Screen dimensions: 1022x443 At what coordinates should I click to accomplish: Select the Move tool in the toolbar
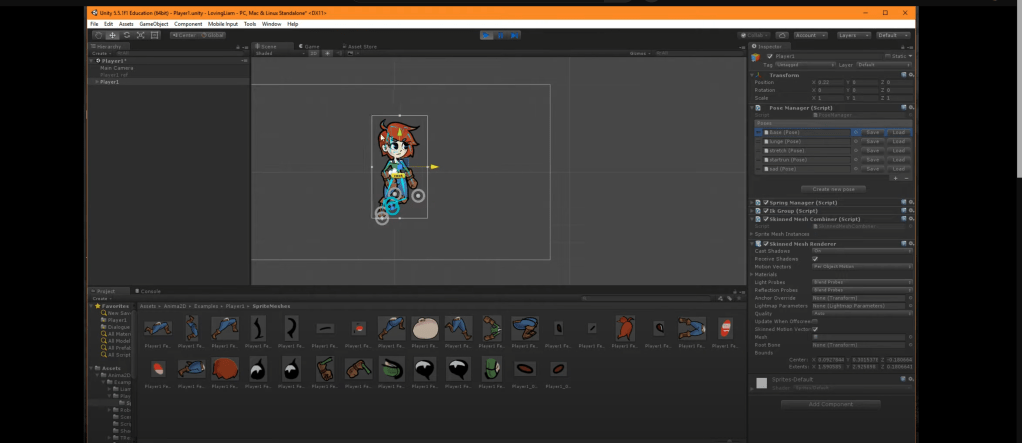[112, 35]
